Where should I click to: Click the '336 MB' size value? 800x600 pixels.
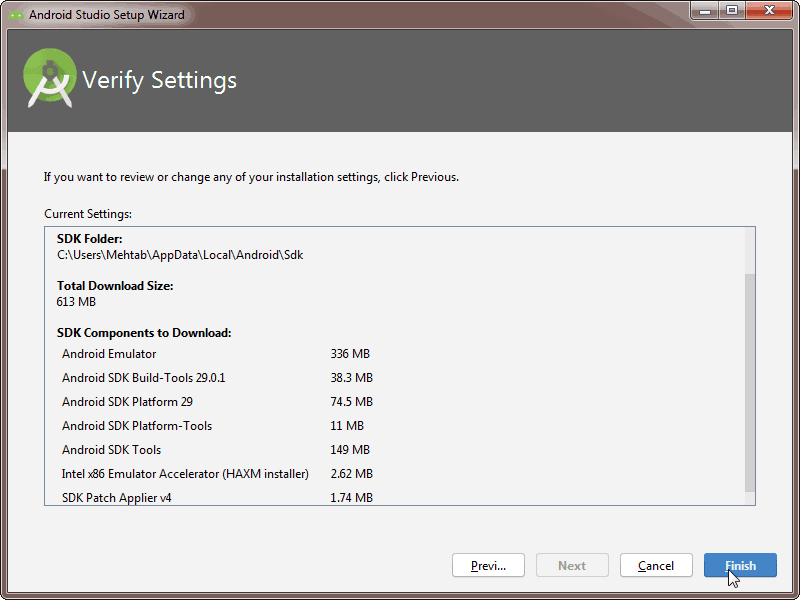(350, 354)
